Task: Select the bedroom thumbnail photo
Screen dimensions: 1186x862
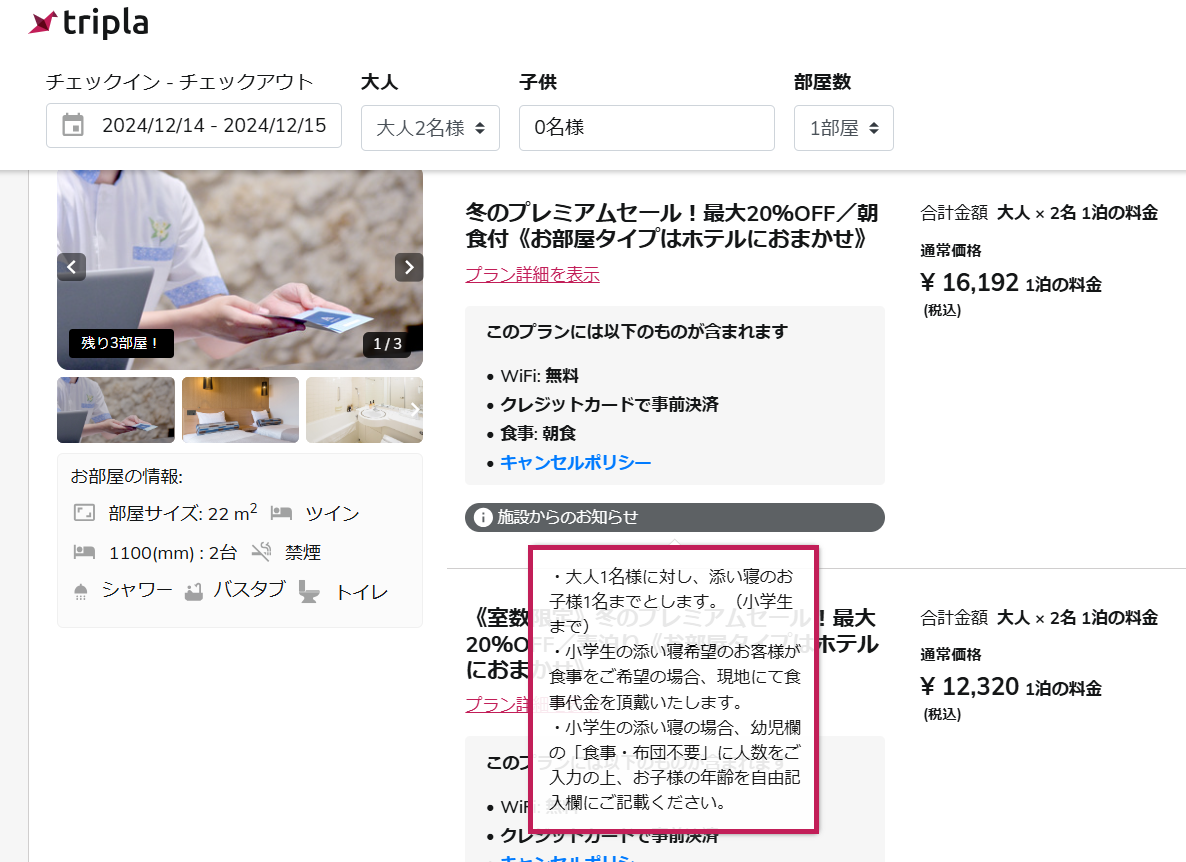Action: [241, 410]
